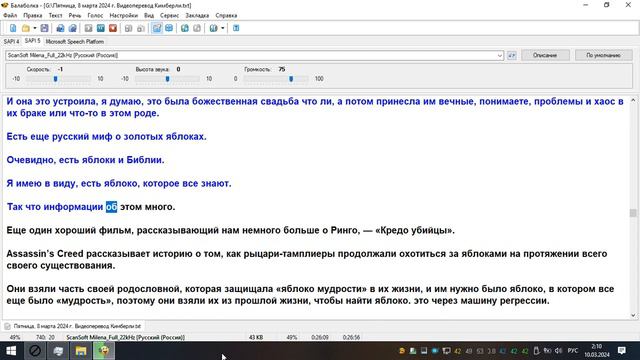This screenshot has height=360, width=640.
Task: Click the scrollbar up arrow in text area
Action: [633, 100]
